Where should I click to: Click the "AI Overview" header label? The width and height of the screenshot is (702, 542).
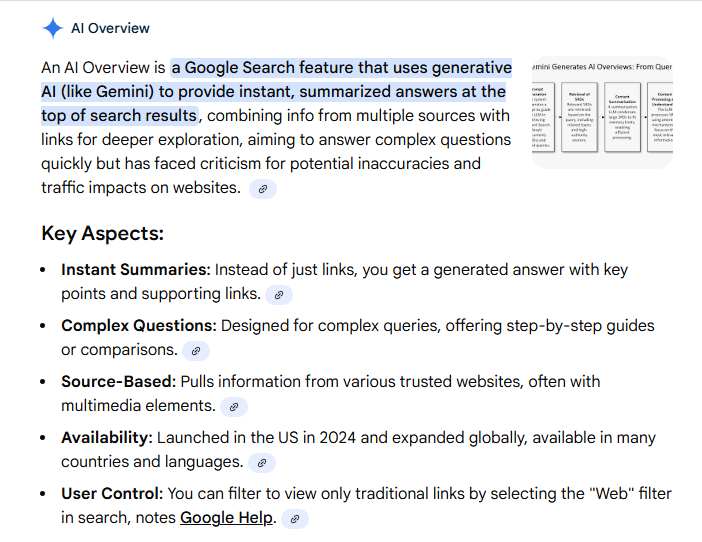click(110, 28)
